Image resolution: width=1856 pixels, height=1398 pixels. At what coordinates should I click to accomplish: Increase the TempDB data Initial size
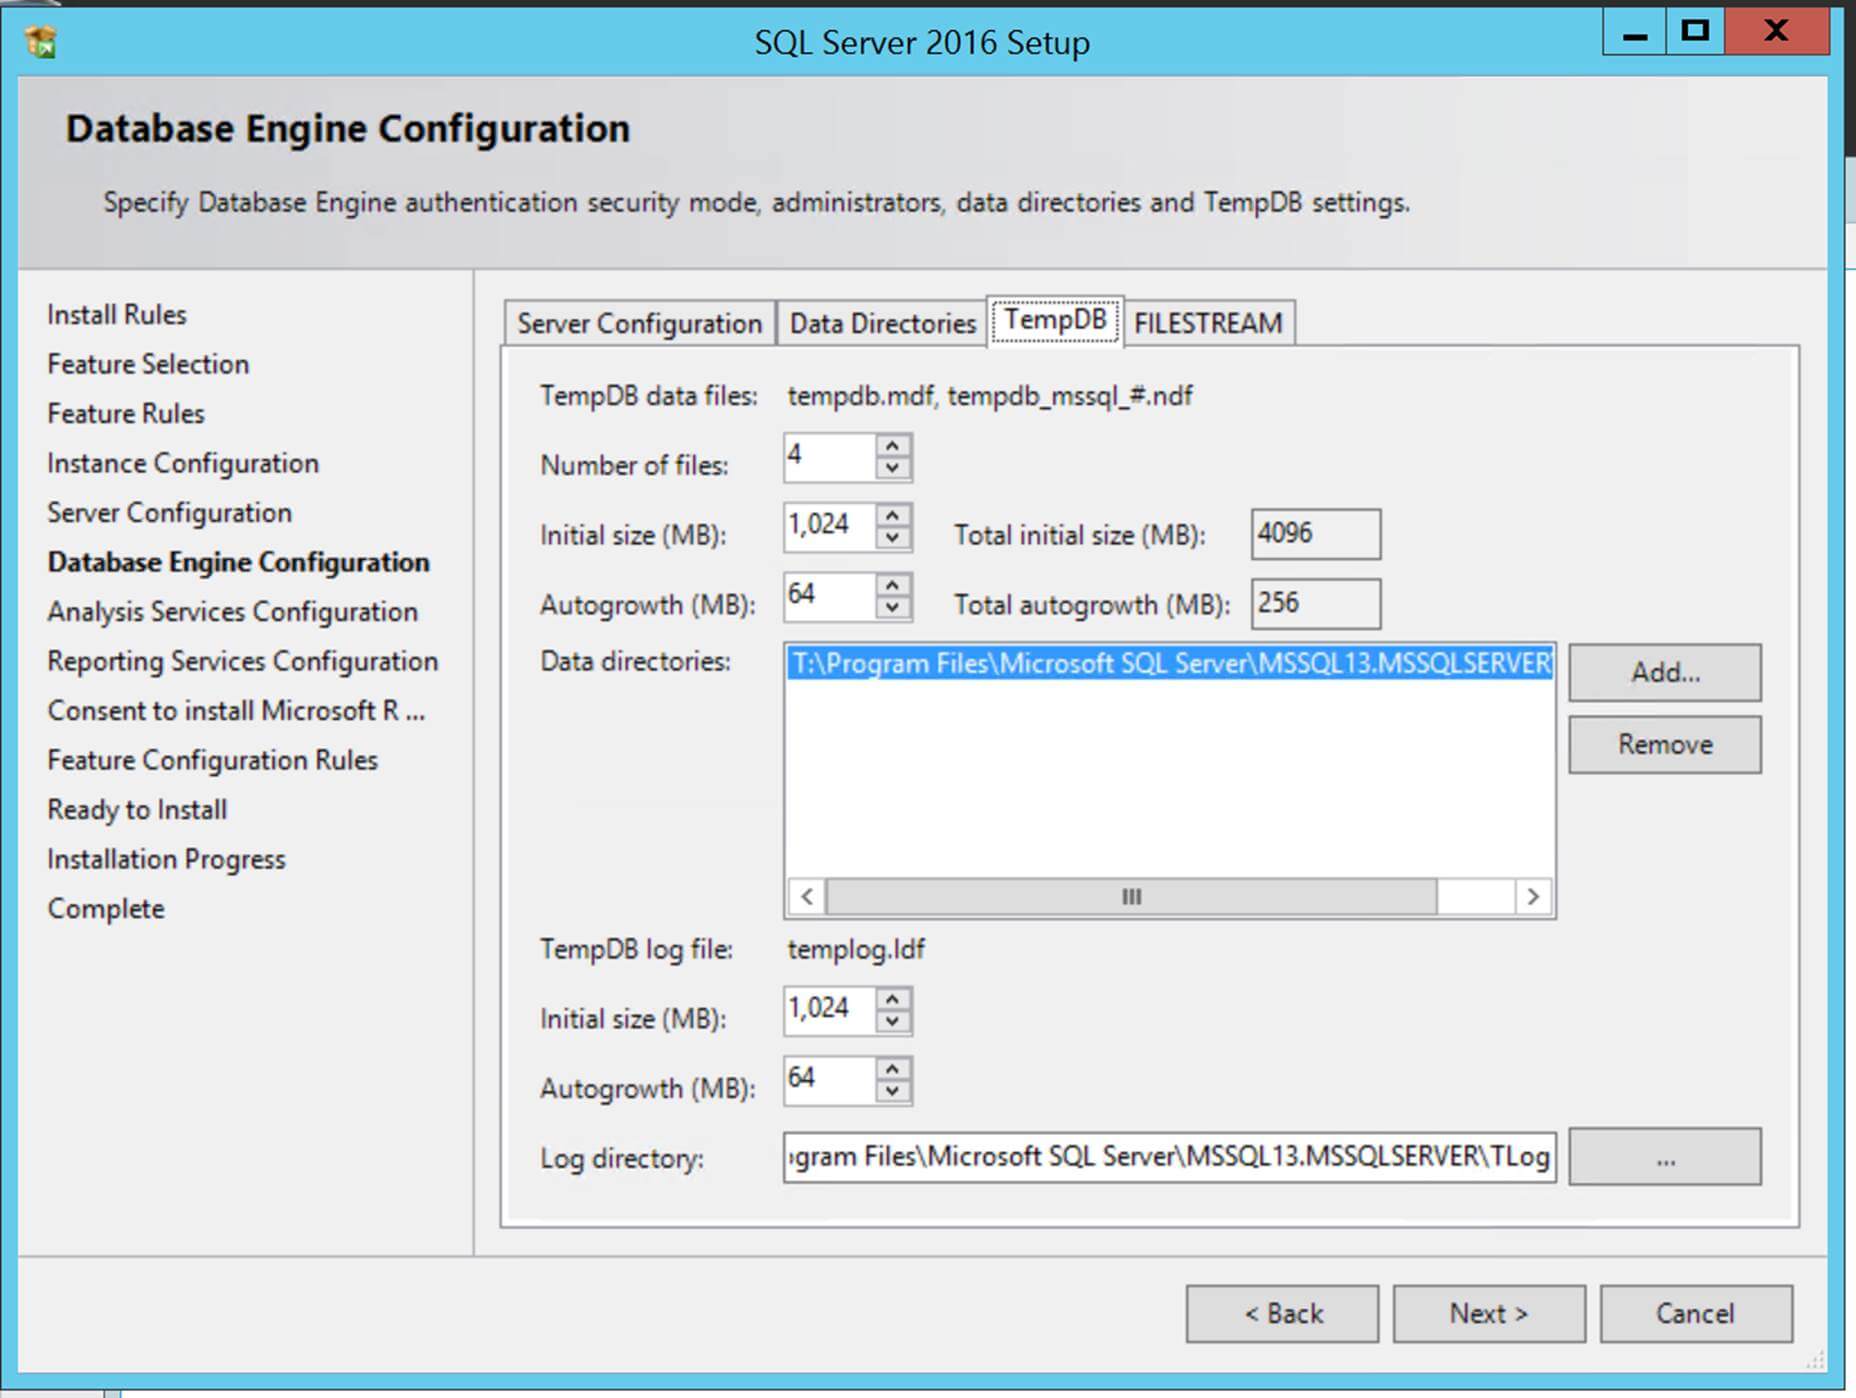pos(891,516)
